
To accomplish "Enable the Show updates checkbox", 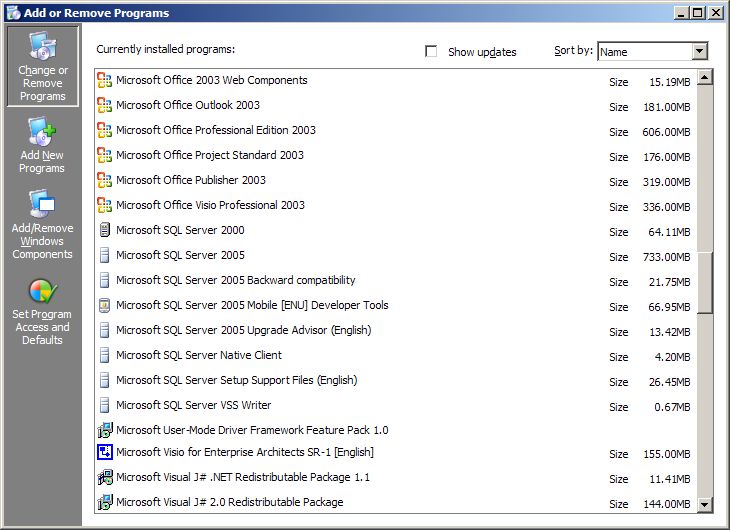I will coord(431,51).
